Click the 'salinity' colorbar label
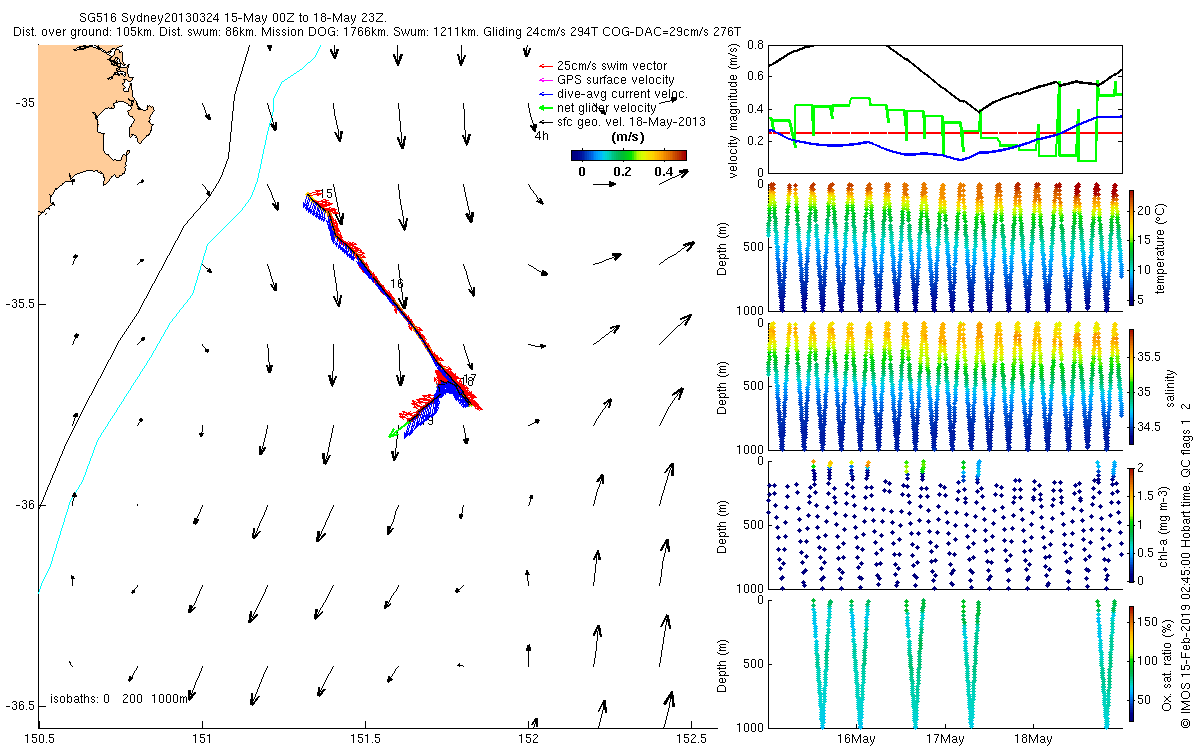Viewport: 1200px width, 750px height. [x=1170, y=386]
